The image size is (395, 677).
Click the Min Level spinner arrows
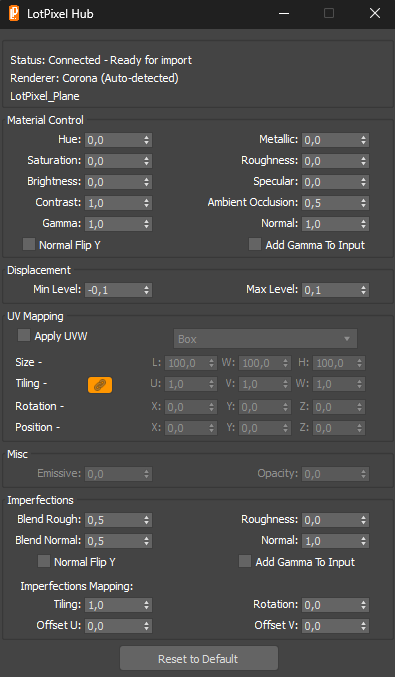pyautogui.click(x=147, y=290)
